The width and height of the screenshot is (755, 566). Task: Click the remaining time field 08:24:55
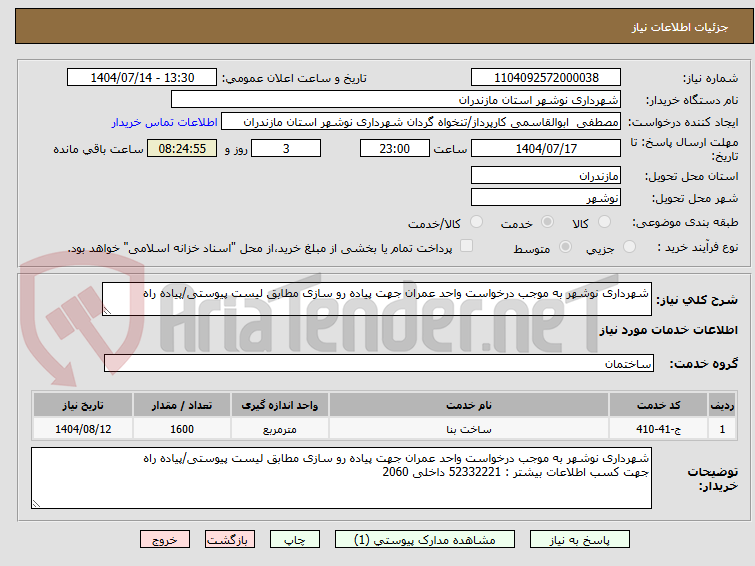[182, 148]
